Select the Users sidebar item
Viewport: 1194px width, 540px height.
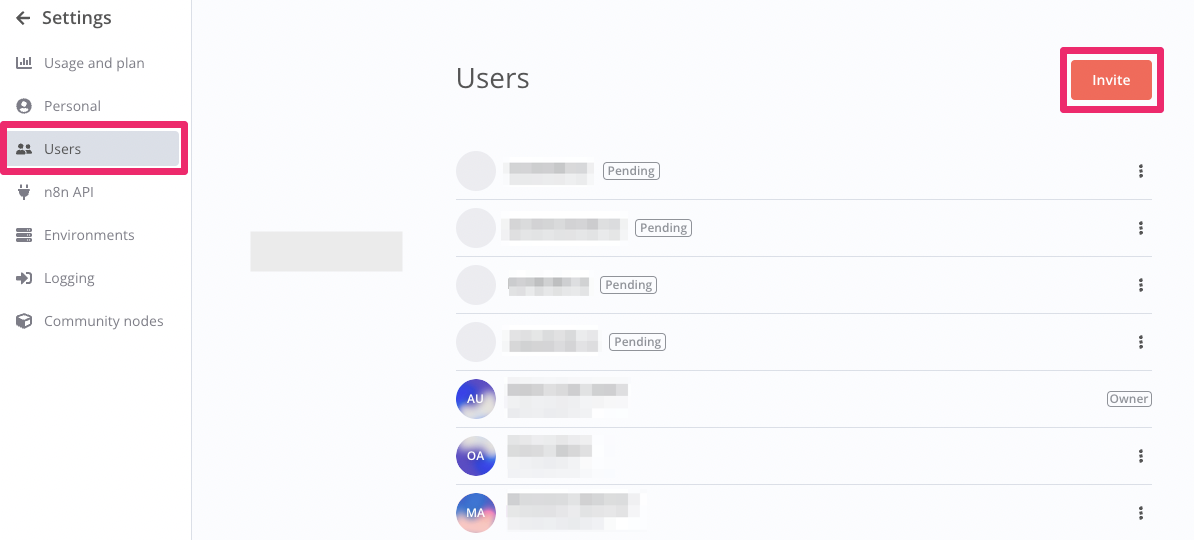[94, 149]
